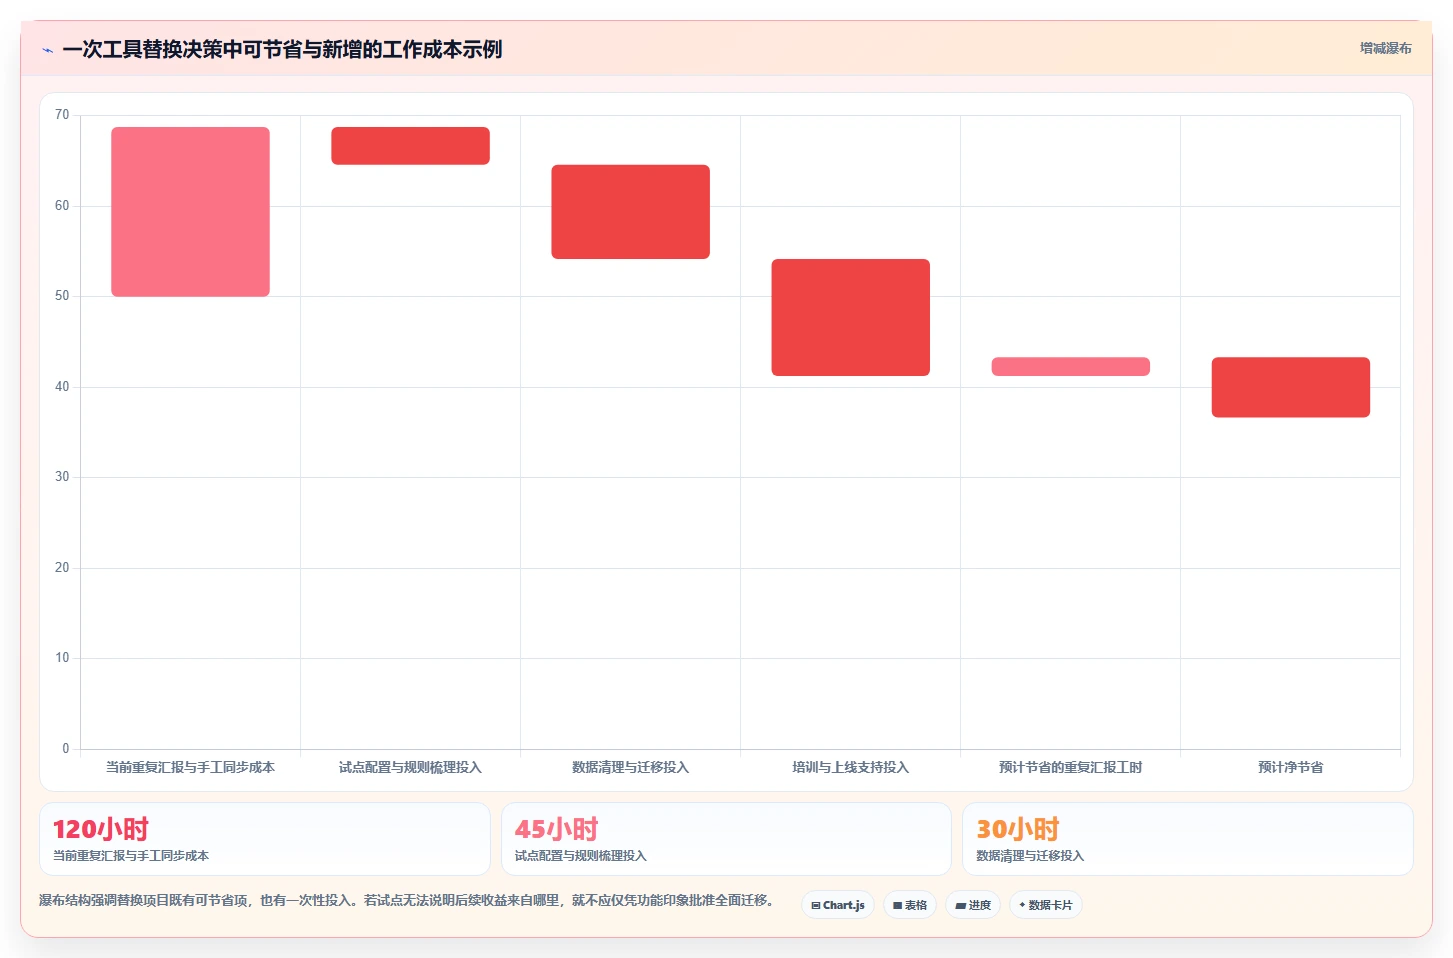Select the 预计节省的重复汇报工时 thin bar
This screenshot has height=958, width=1453.
coord(1070,367)
